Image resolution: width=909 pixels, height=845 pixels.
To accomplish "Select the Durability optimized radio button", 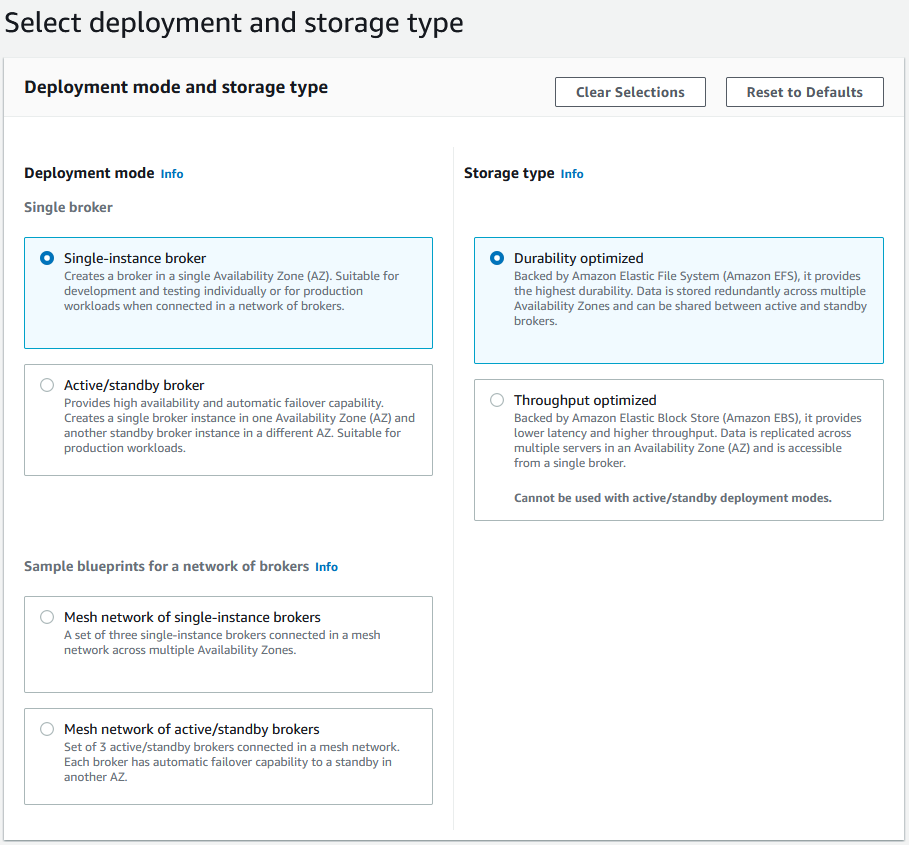I will coord(497,258).
